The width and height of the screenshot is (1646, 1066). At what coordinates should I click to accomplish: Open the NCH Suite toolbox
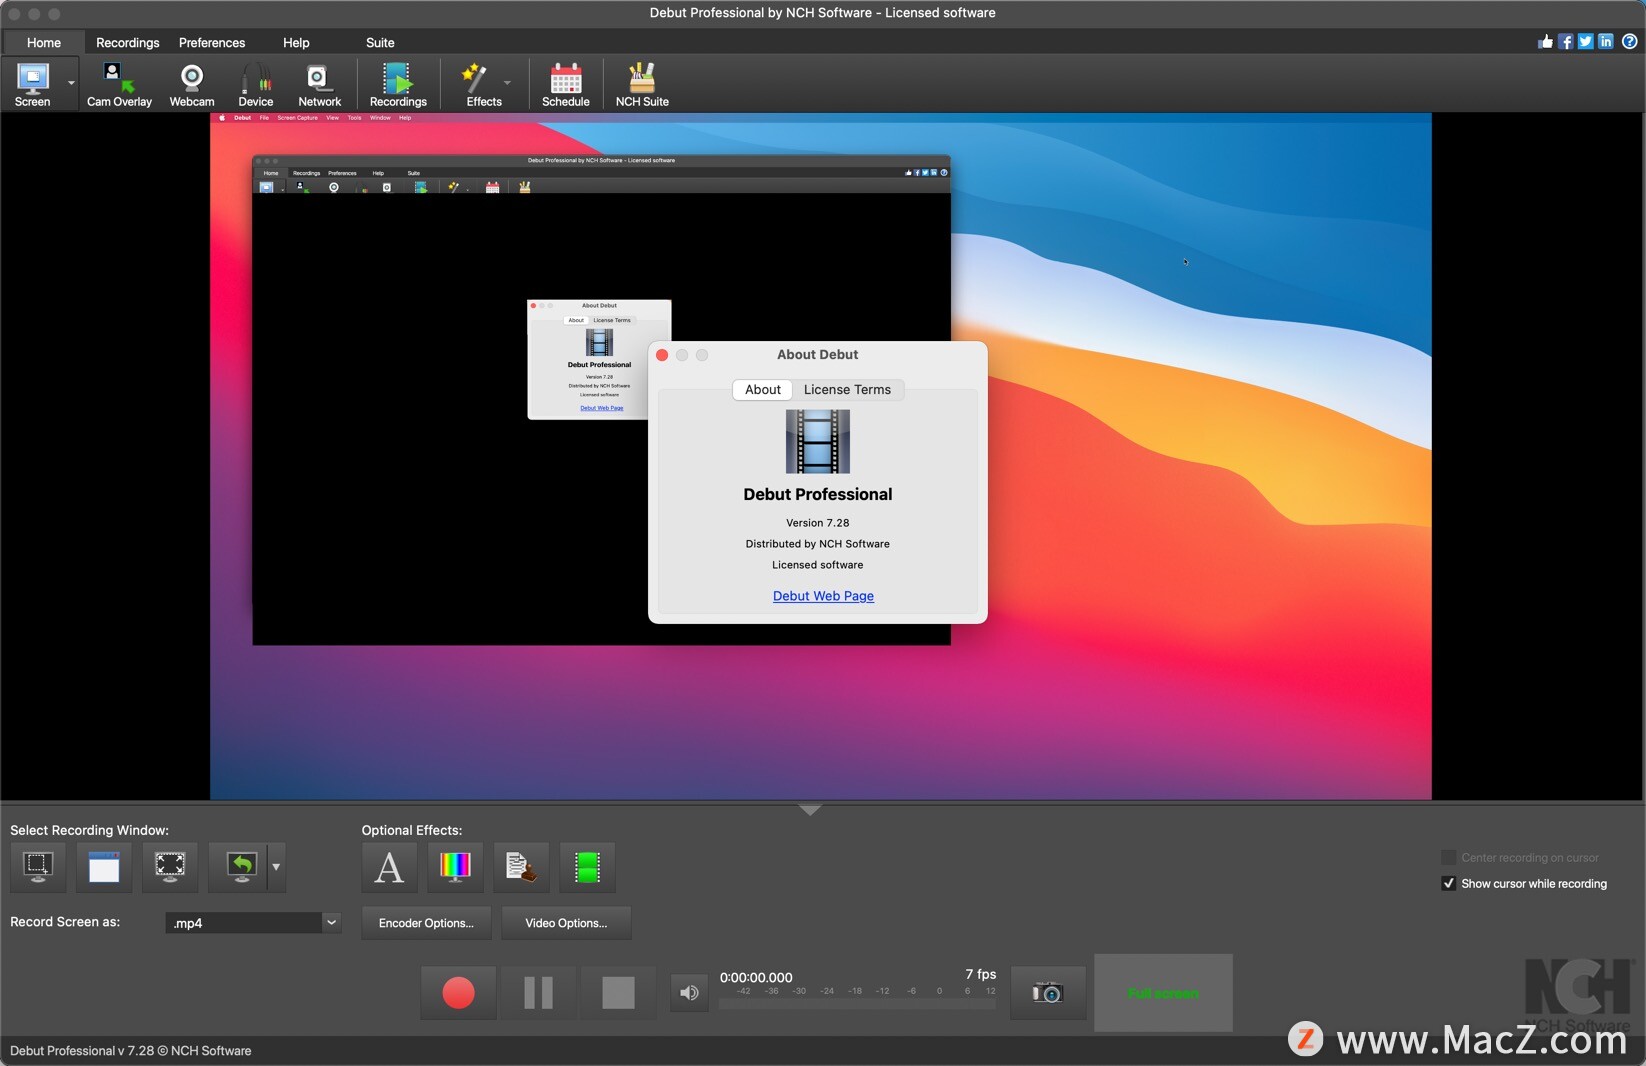(642, 84)
